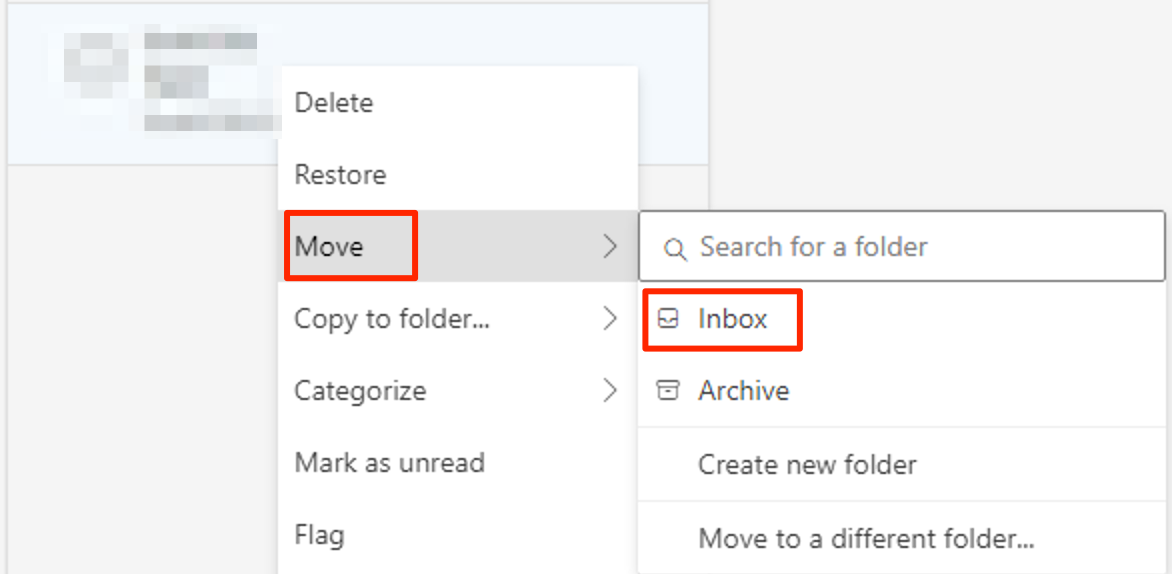Image resolution: width=1172 pixels, height=574 pixels.
Task: Open the Categorize menu item
Action: pyautogui.click(x=360, y=390)
